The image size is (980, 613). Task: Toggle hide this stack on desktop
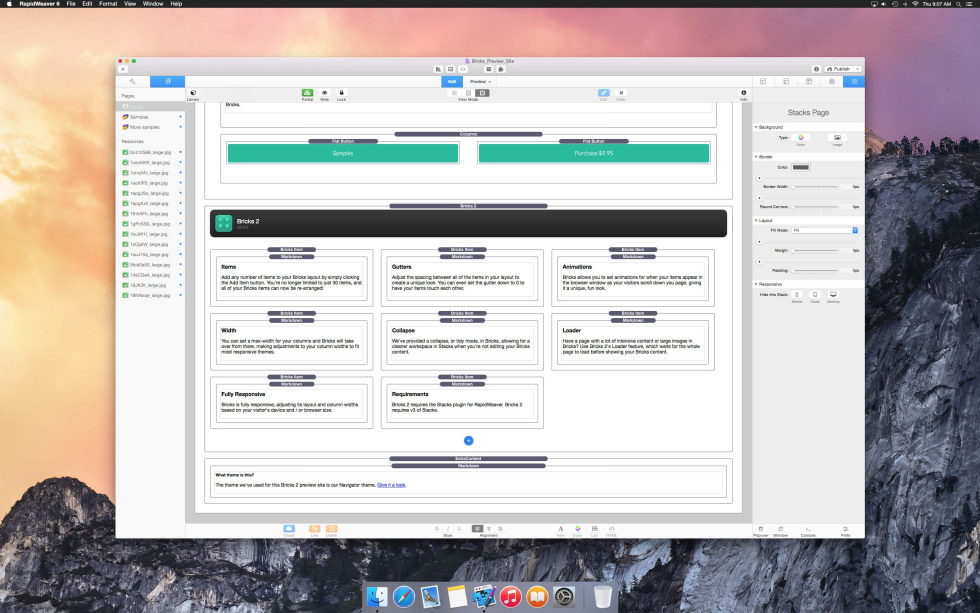833,295
